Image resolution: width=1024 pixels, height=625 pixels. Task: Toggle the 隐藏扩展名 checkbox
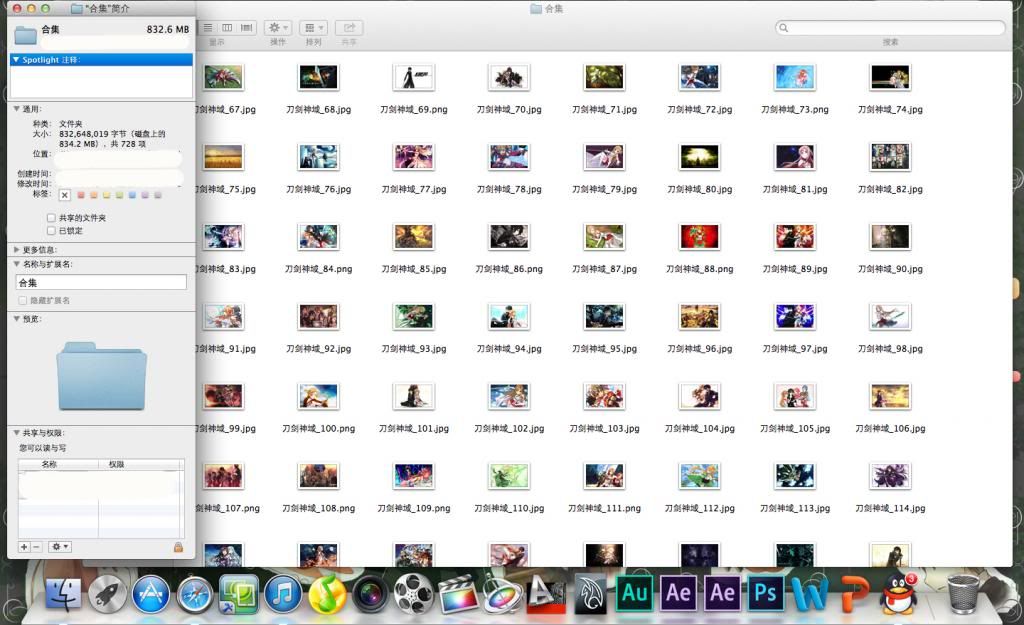[x=23, y=300]
